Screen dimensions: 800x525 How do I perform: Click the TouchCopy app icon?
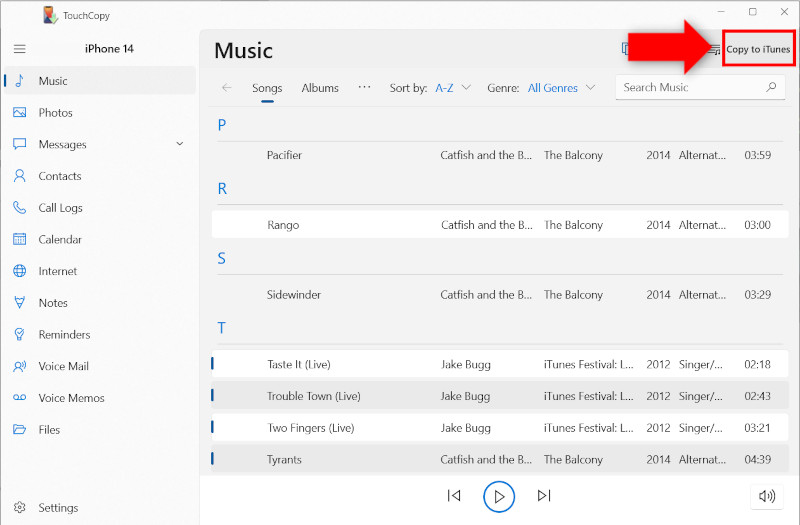tap(50, 15)
